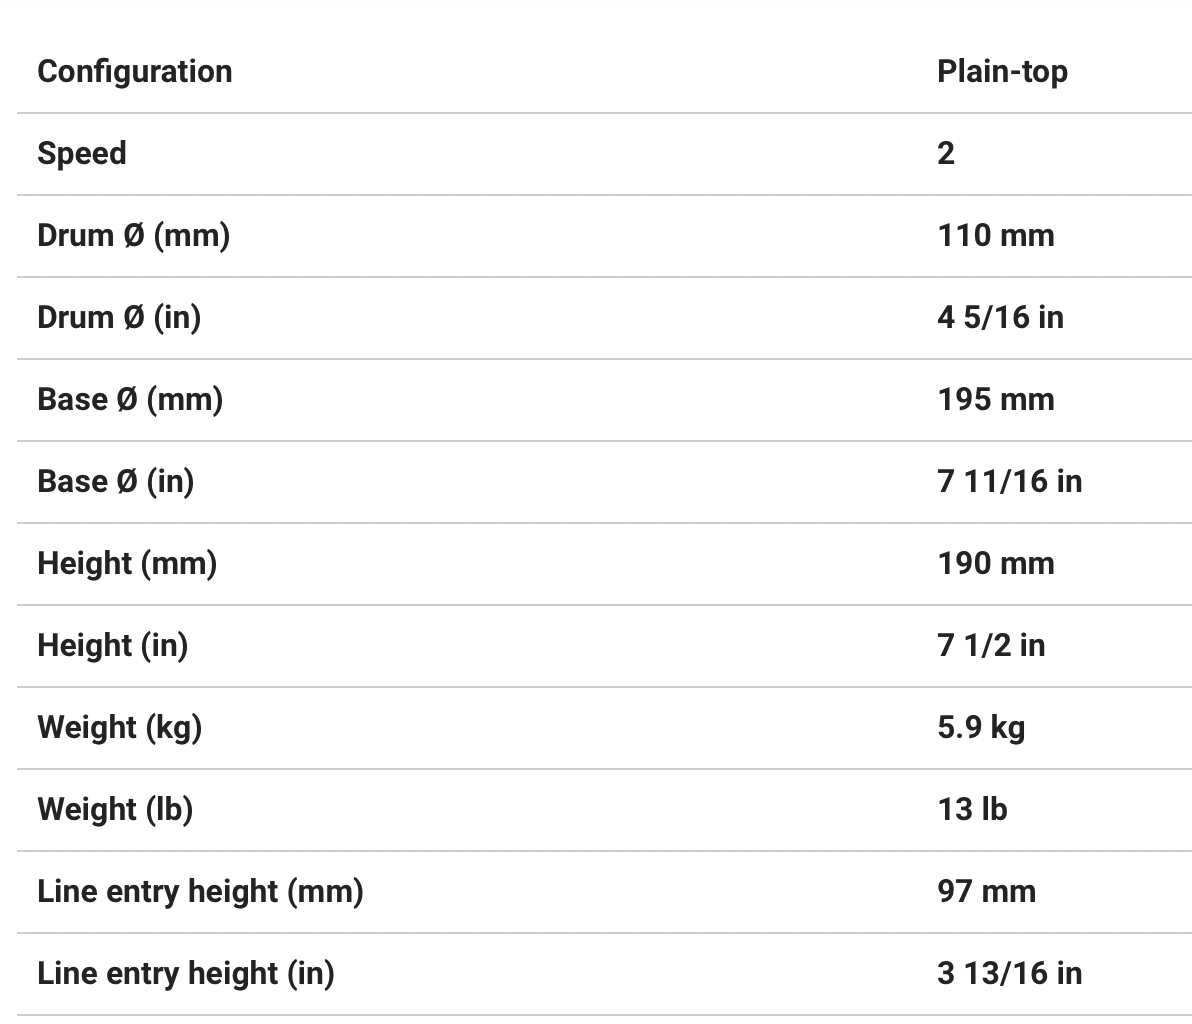Select the 195 mm base diameter value
The height and width of the screenshot is (1024, 1192).
point(996,400)
